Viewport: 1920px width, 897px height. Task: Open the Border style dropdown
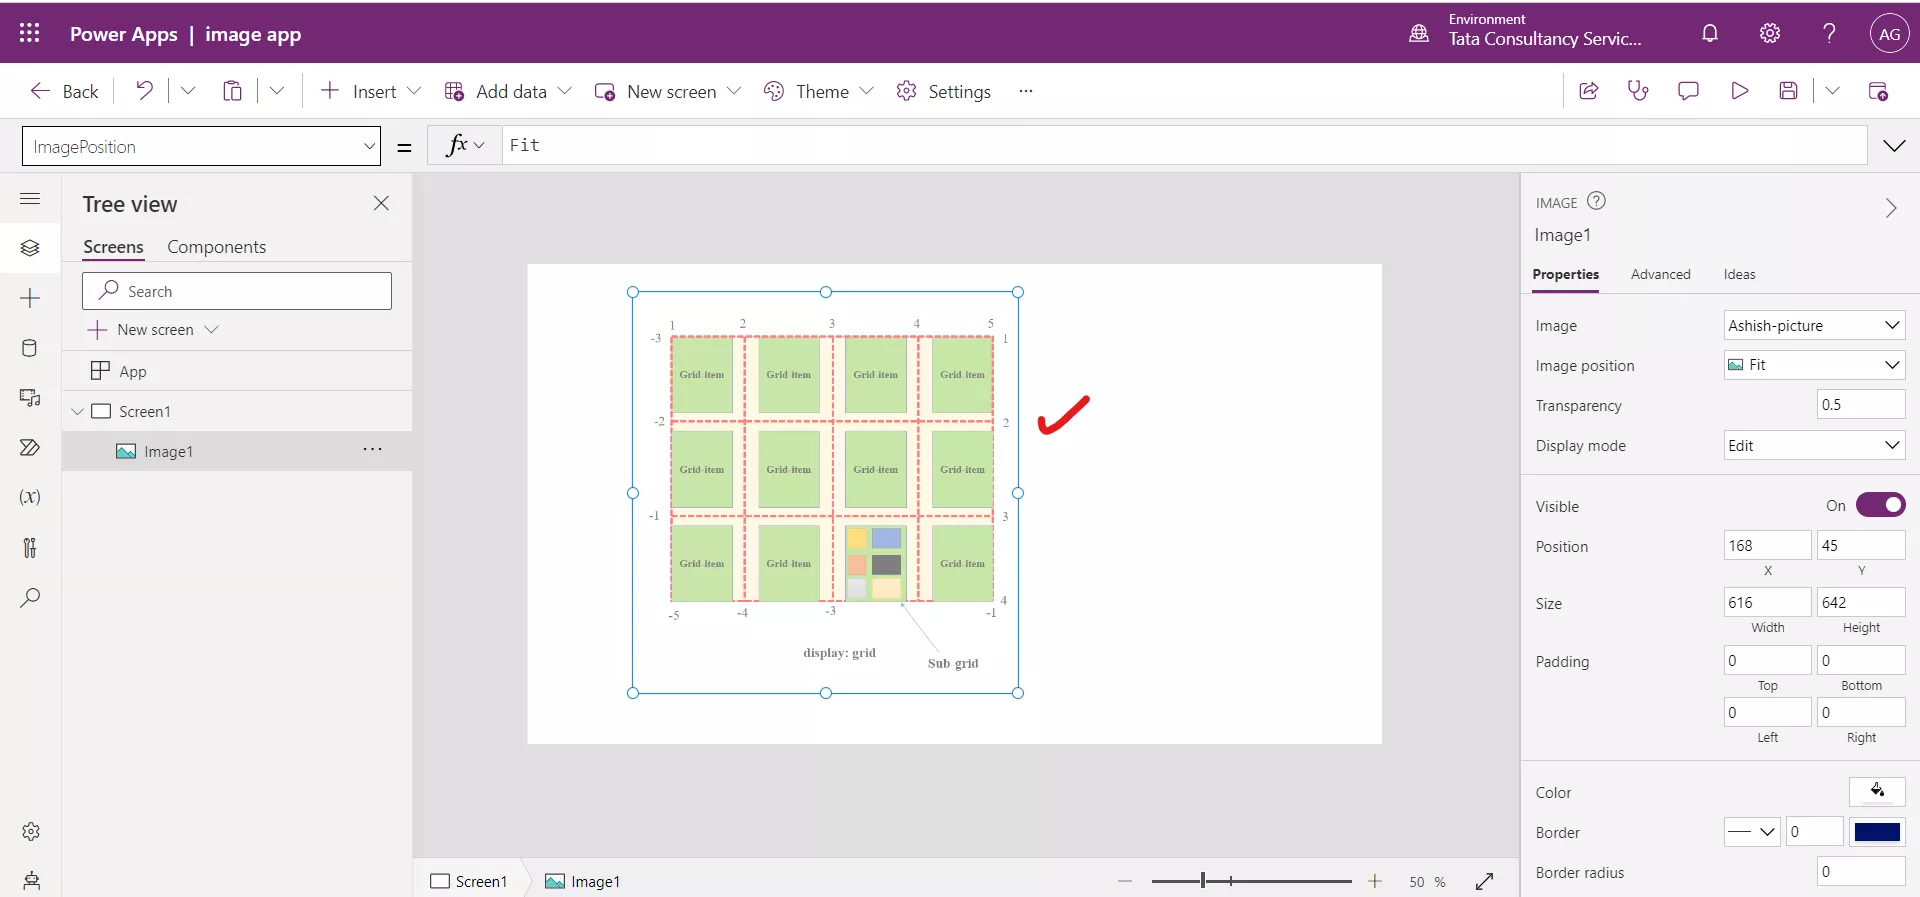(1752, 832)
